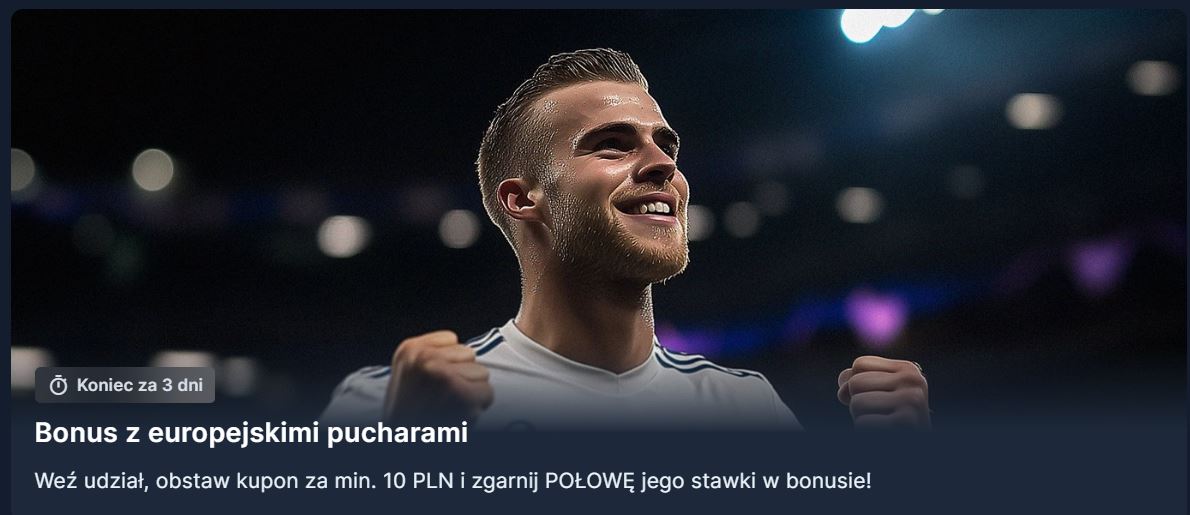Click the raised fist at the banner's right
The image size is (1190, 515).
pyautogui.click(x=884, y=389)
